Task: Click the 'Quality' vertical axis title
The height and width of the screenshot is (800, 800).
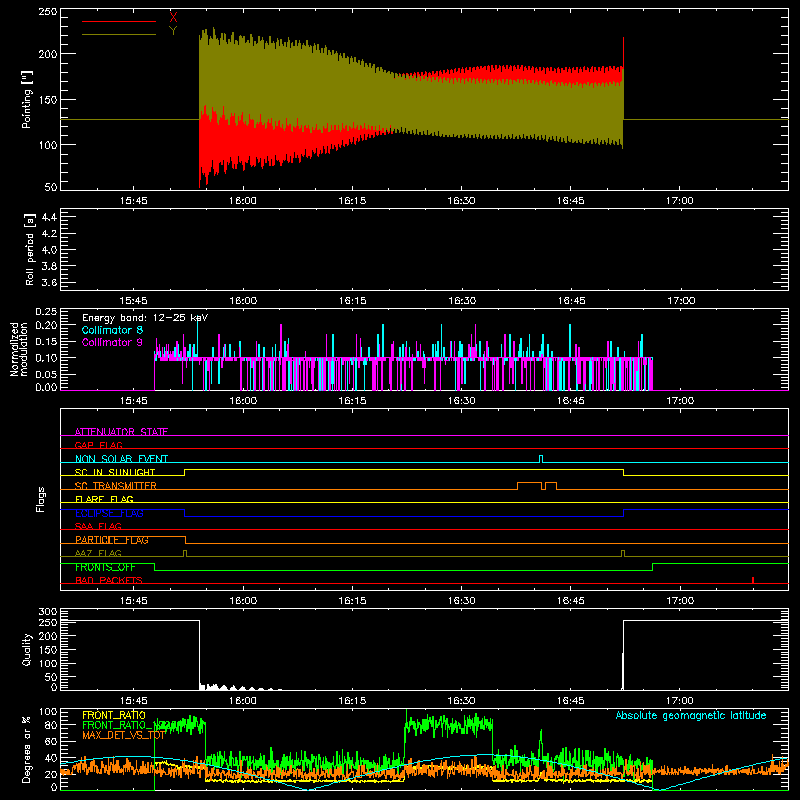Action: pos(27,649)
